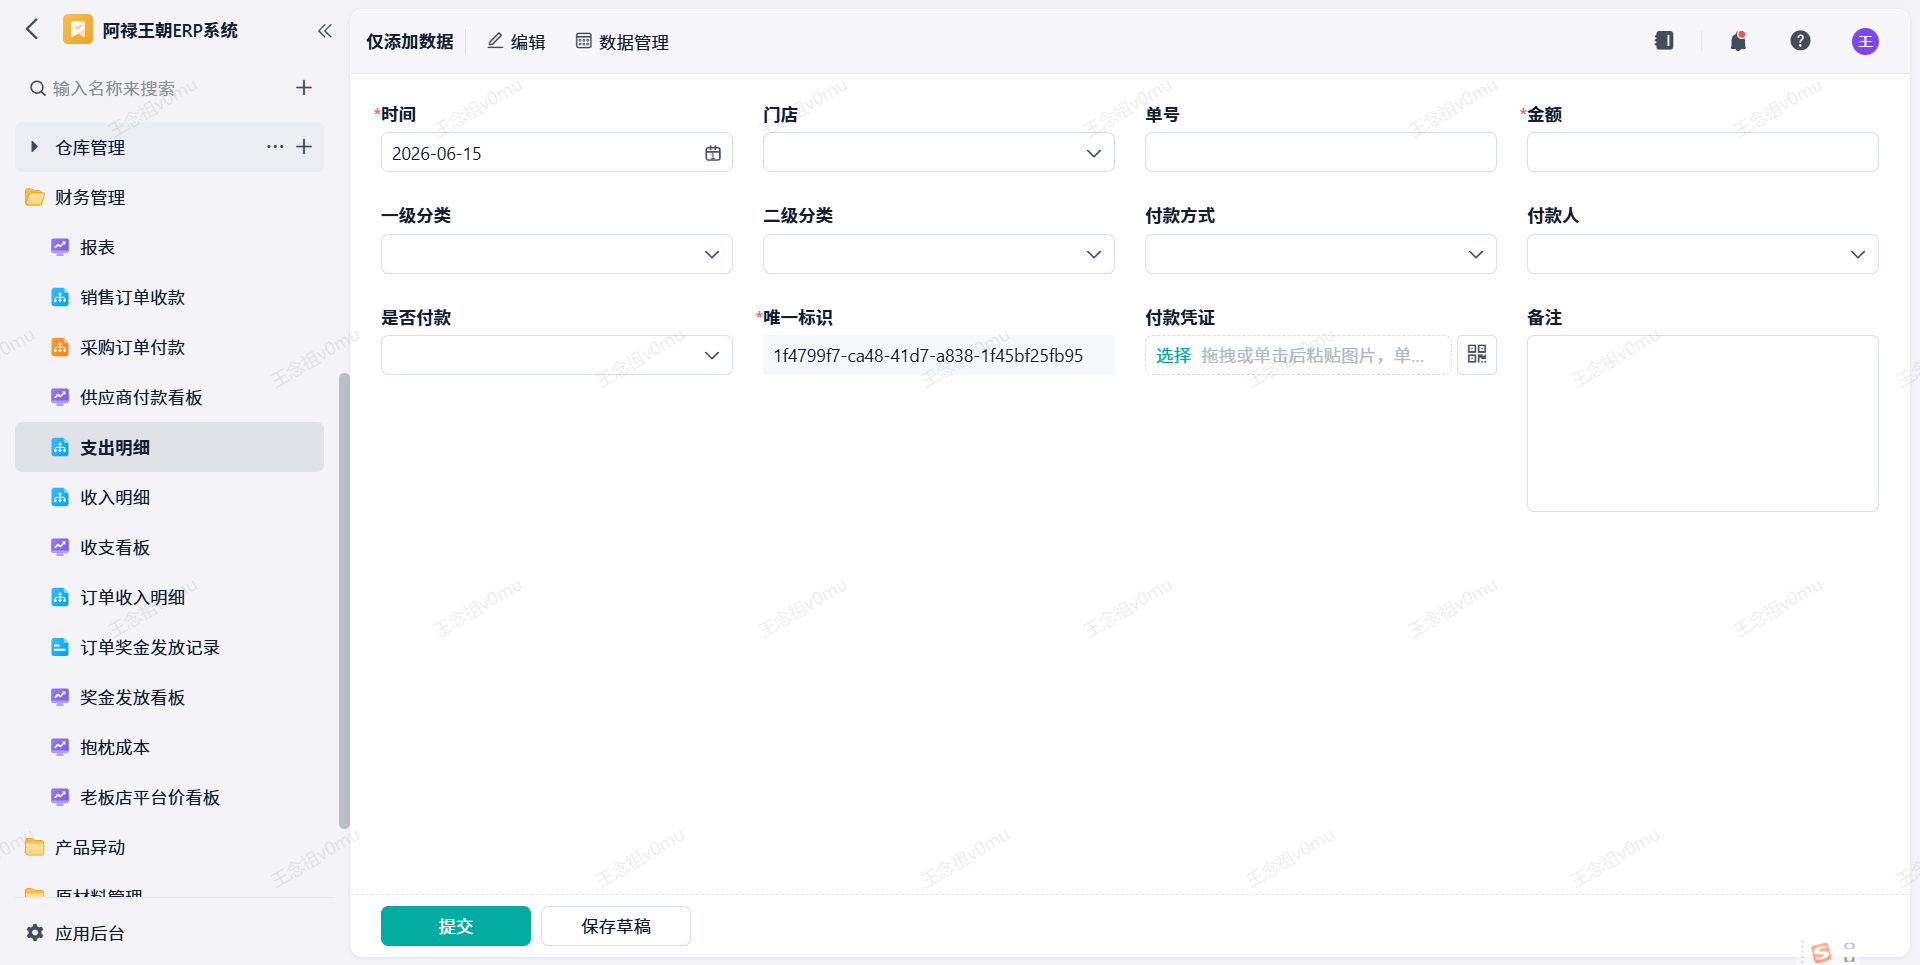Viewport: 1920px width, 965px height.
Task: Click the orange 采购订单付款 icon
Action: [60, 347]
